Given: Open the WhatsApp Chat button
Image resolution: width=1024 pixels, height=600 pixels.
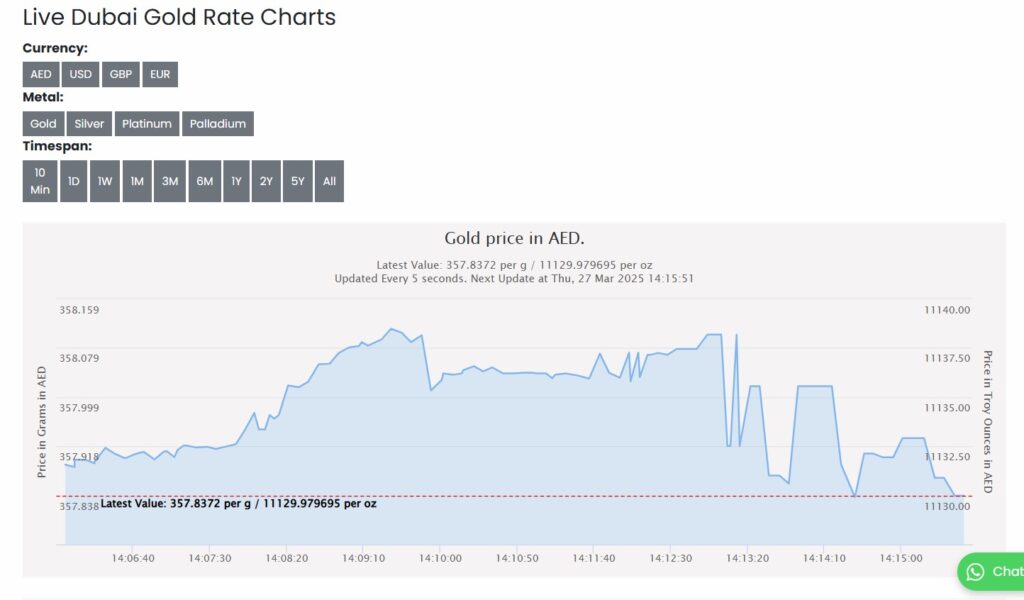Looking at the screenshot, I should click(x=991, y=571).
